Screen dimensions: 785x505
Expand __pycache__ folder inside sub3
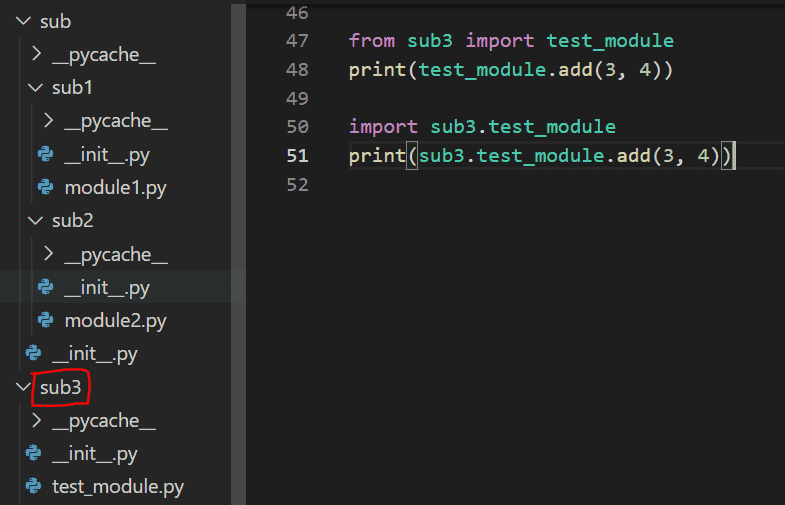tap(36, 421)
